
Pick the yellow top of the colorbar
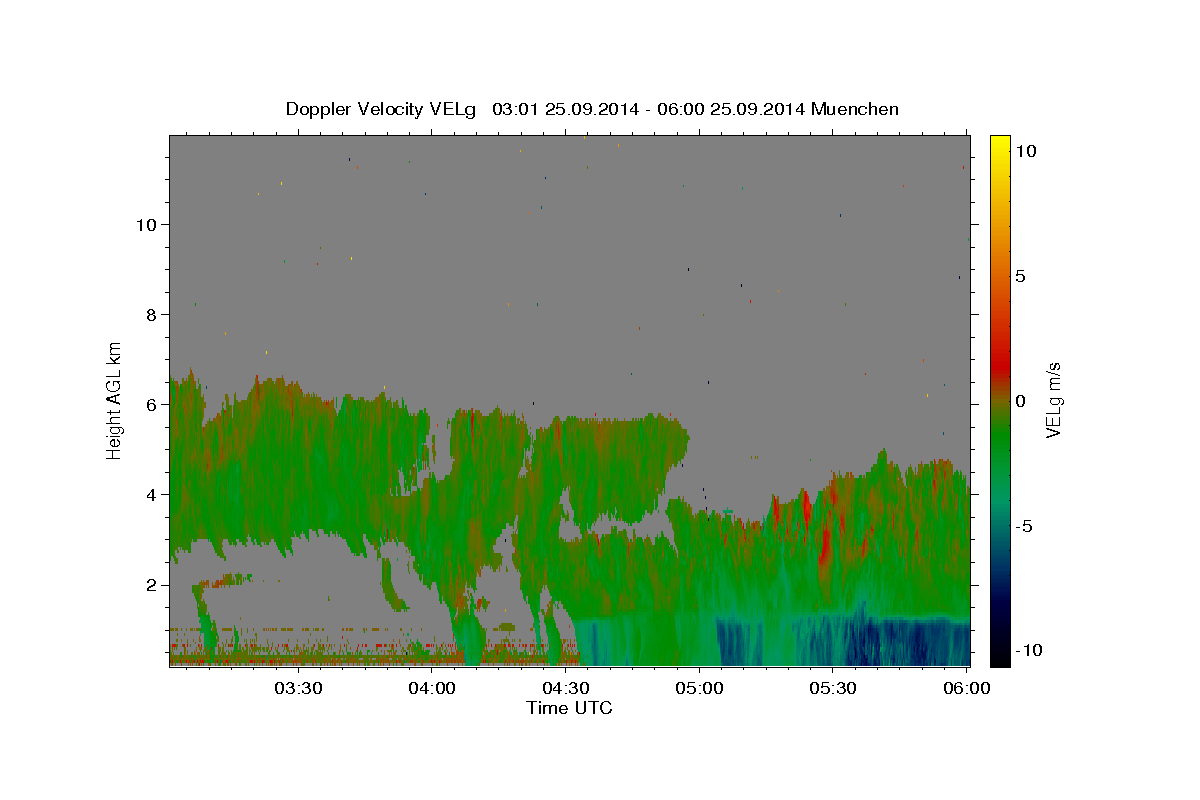point(1000,145)
